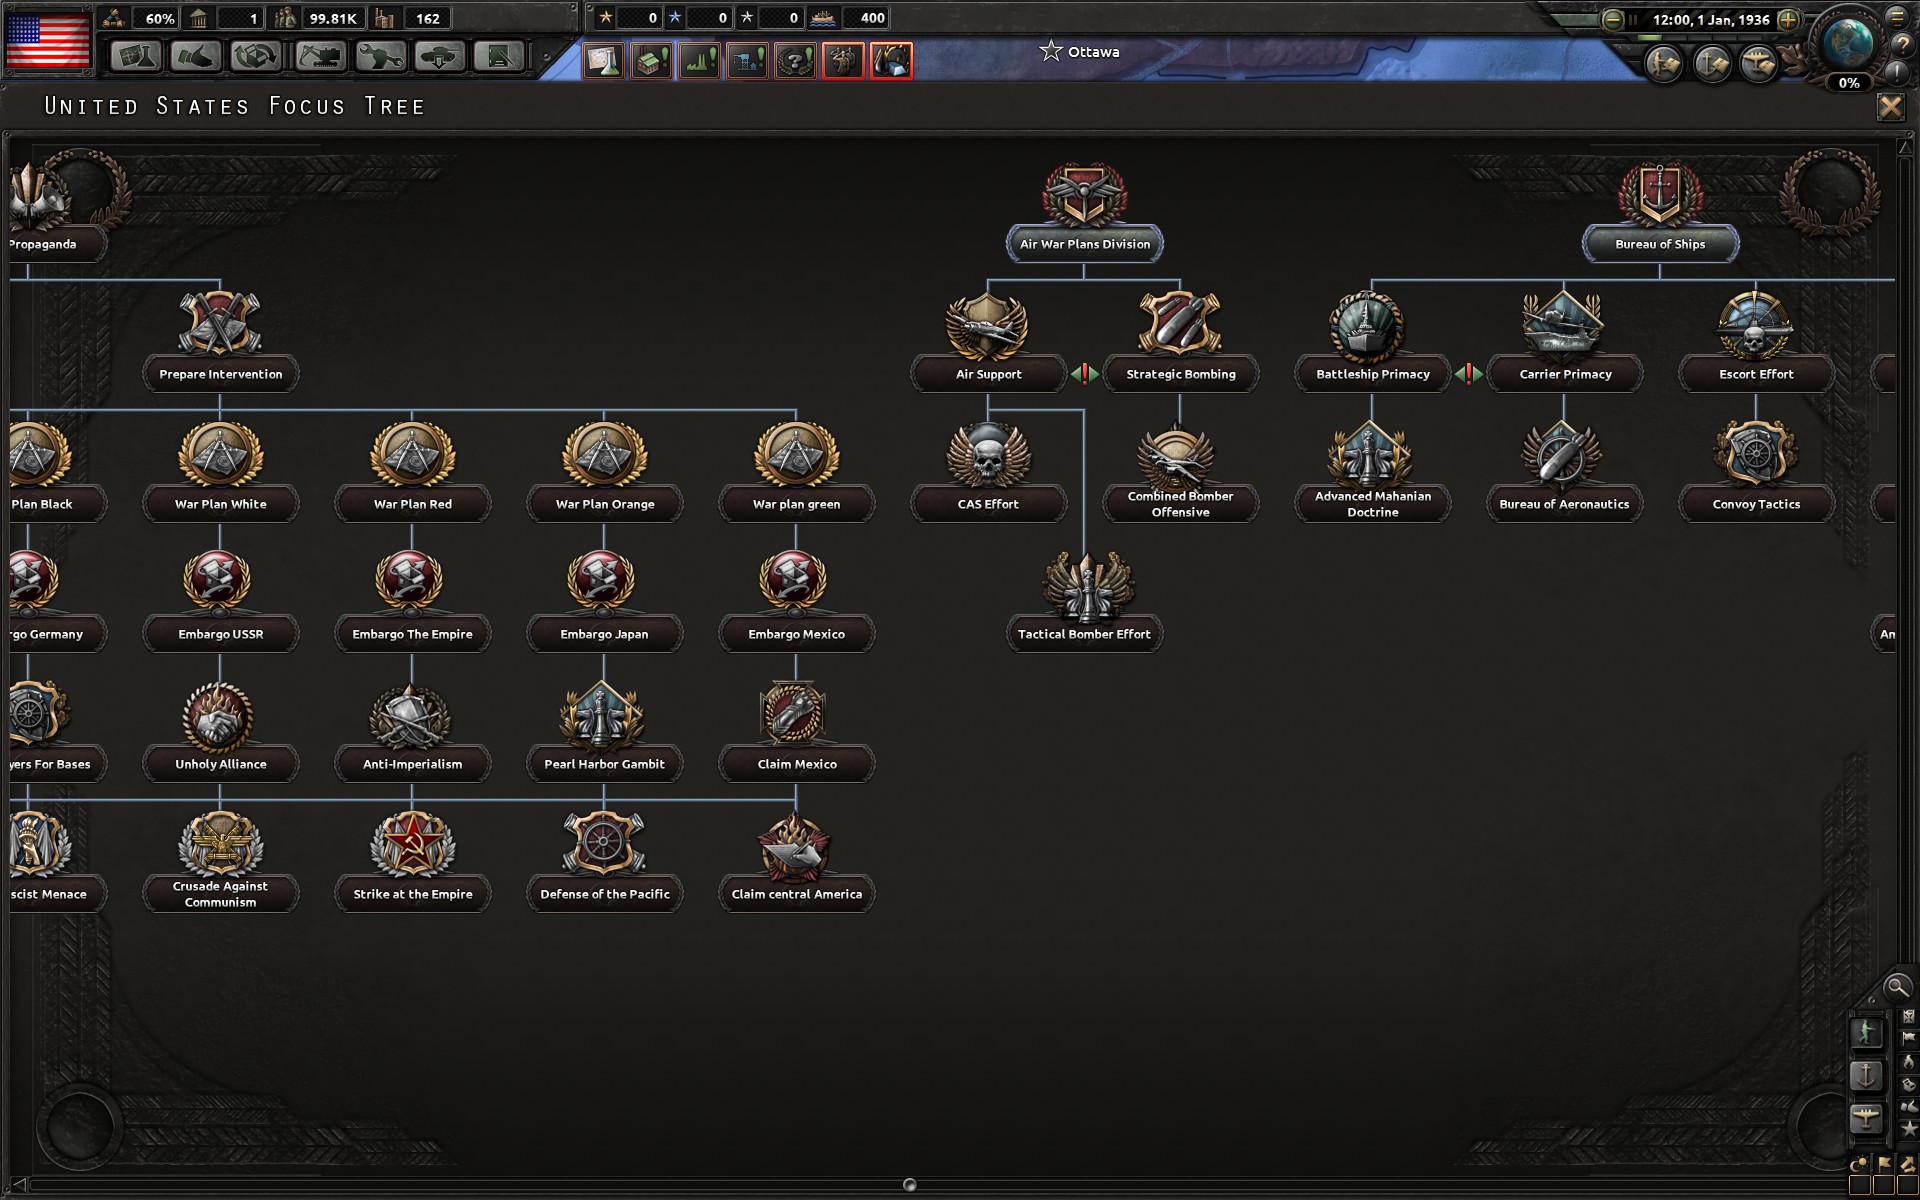Select the Air War Plans Division focus icon

[1084, 194]
